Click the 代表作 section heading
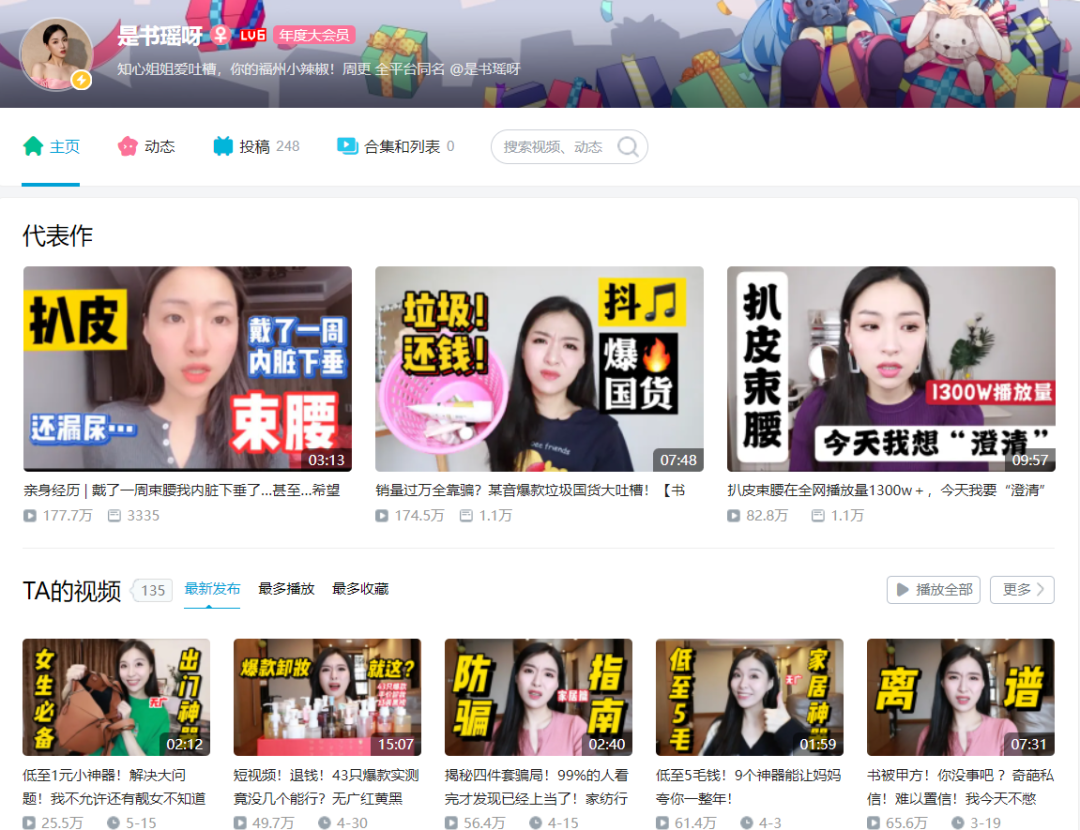 point(58,236)
